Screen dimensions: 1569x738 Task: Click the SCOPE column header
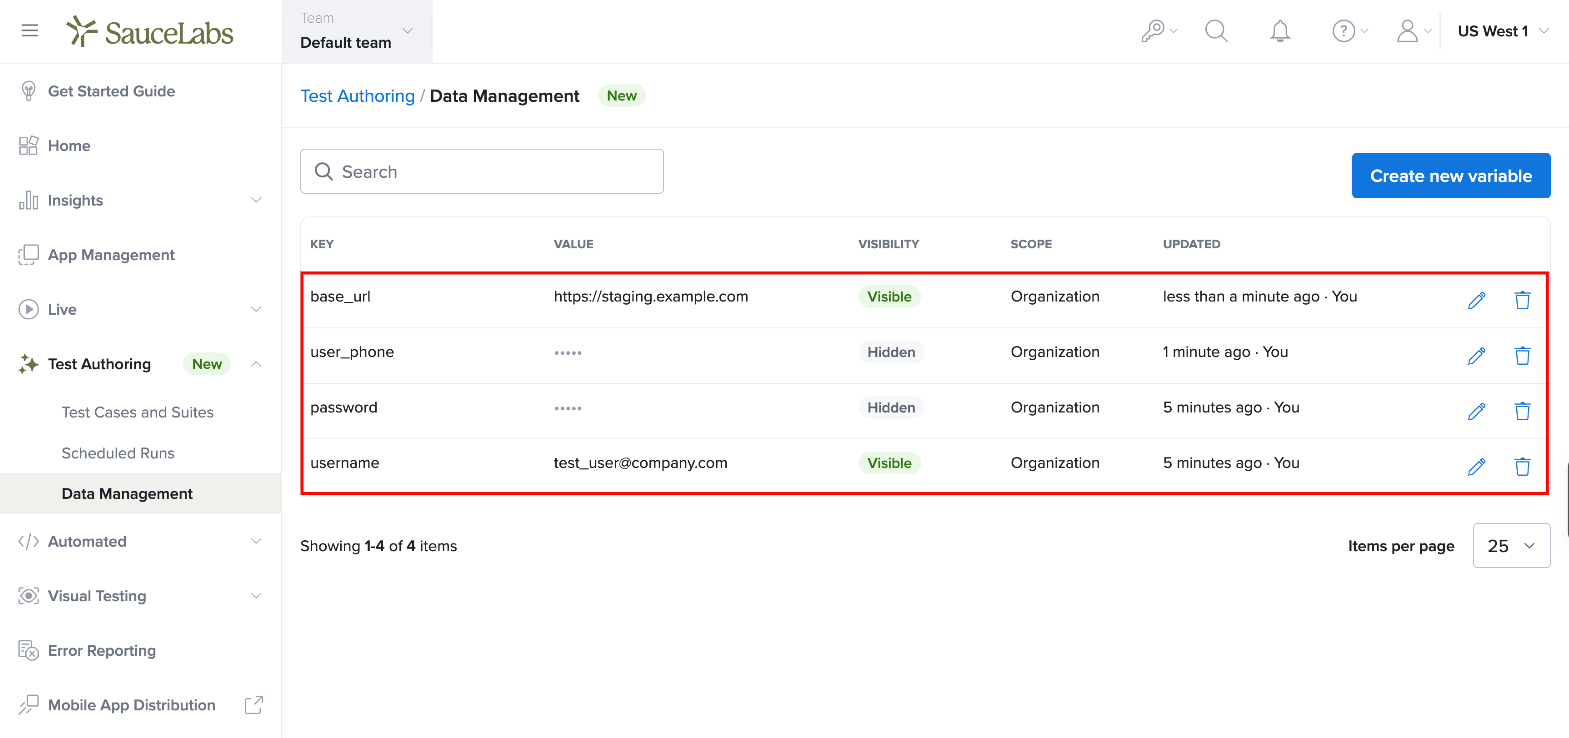click(x=1031, y=244)
